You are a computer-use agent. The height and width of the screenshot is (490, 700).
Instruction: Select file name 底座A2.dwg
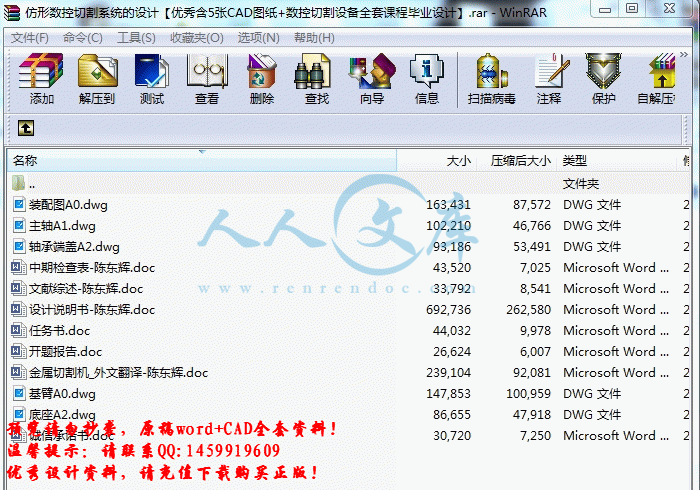62,415
